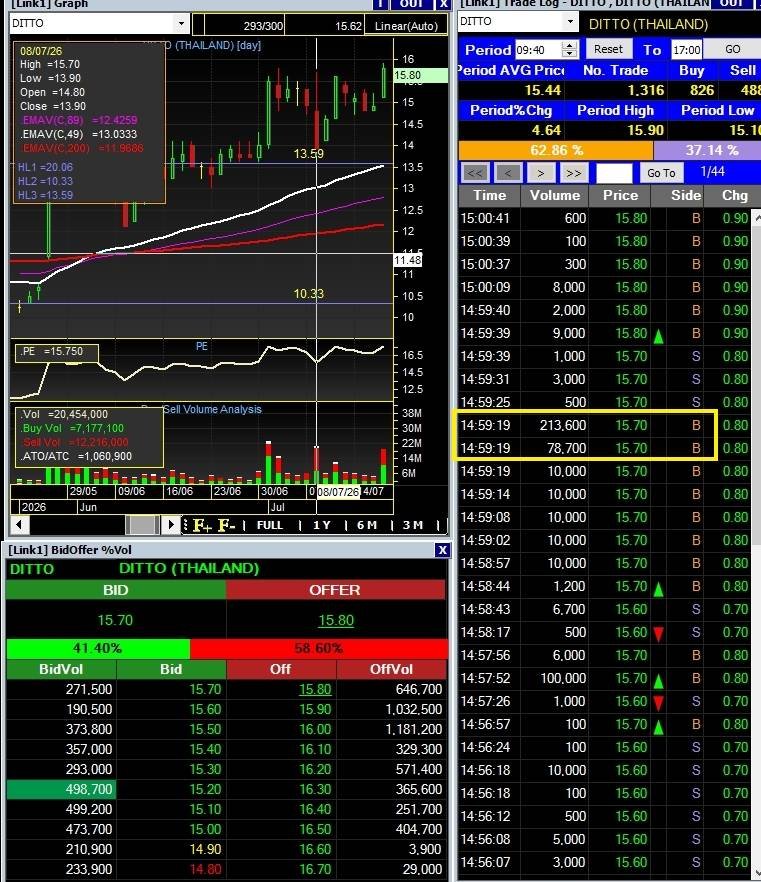The image size is (761, 882).
Task: Click the 1/44 page indicator
Action: [712, 172]
